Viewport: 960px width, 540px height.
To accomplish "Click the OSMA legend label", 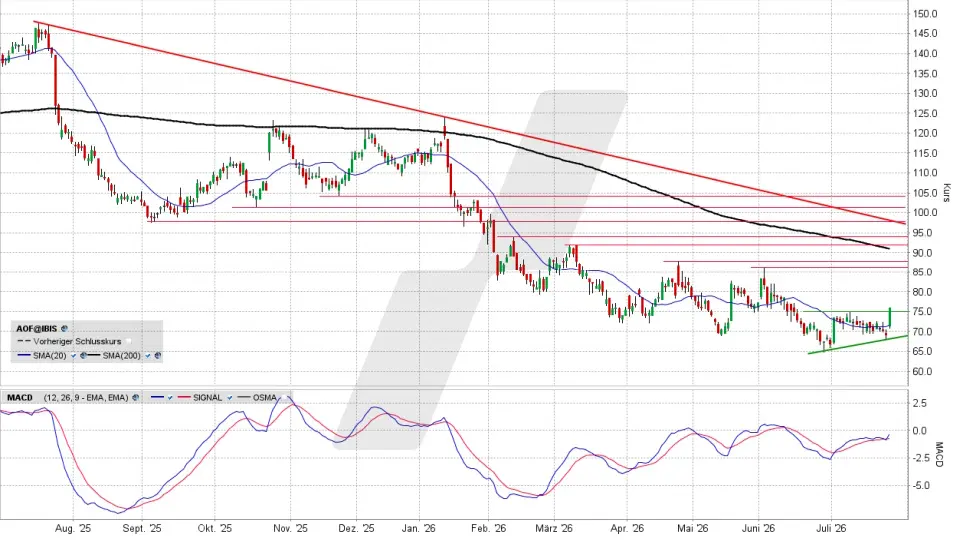I will 264,397.
